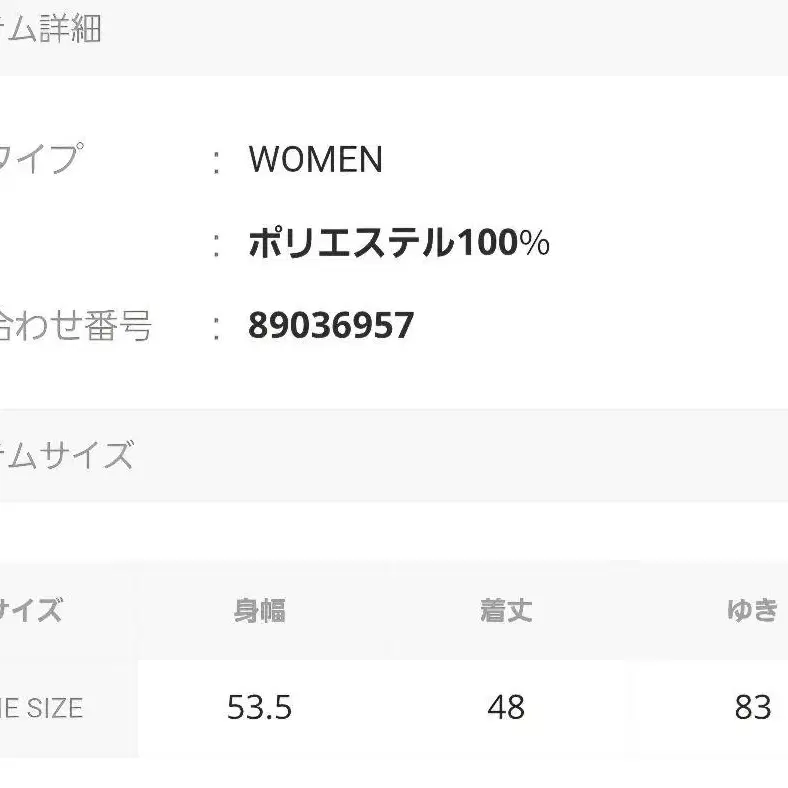Image resolution: width=788 pixels, height=788 pixels.
Task: Click the 48 length value
Action: [x=506, y=708]
